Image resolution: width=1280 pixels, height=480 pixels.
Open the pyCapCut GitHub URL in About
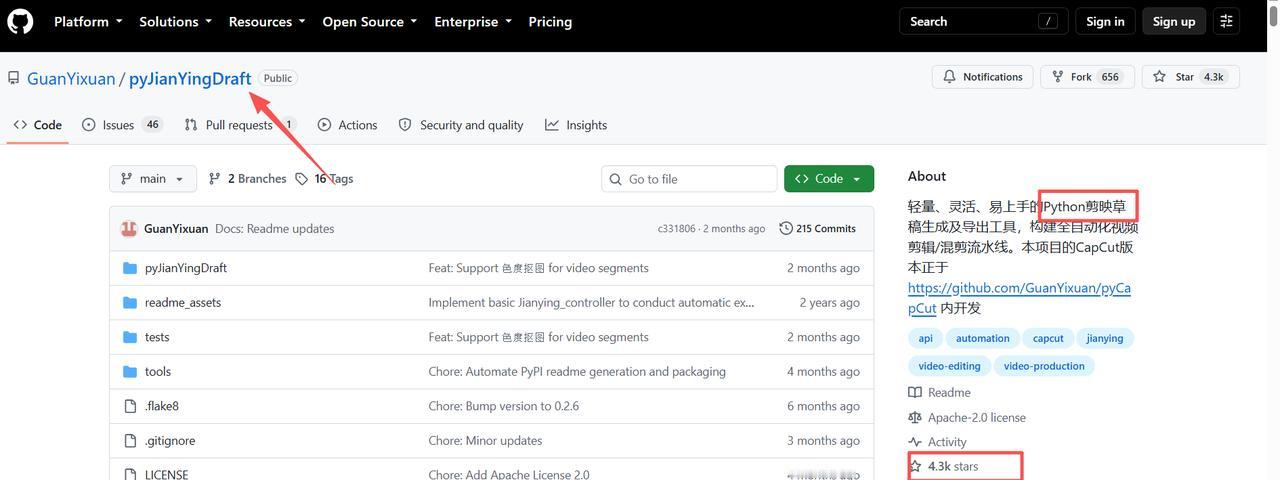1019,298
